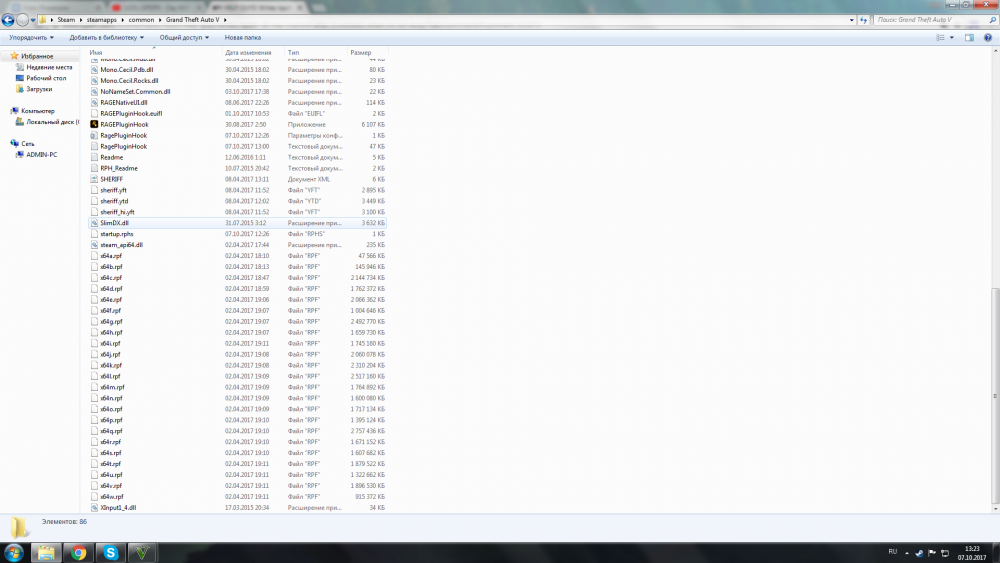Screen dimensions: 1000x563
Task: Select the XInput1_4.dll file icon
Action: [x=94, y=508]
